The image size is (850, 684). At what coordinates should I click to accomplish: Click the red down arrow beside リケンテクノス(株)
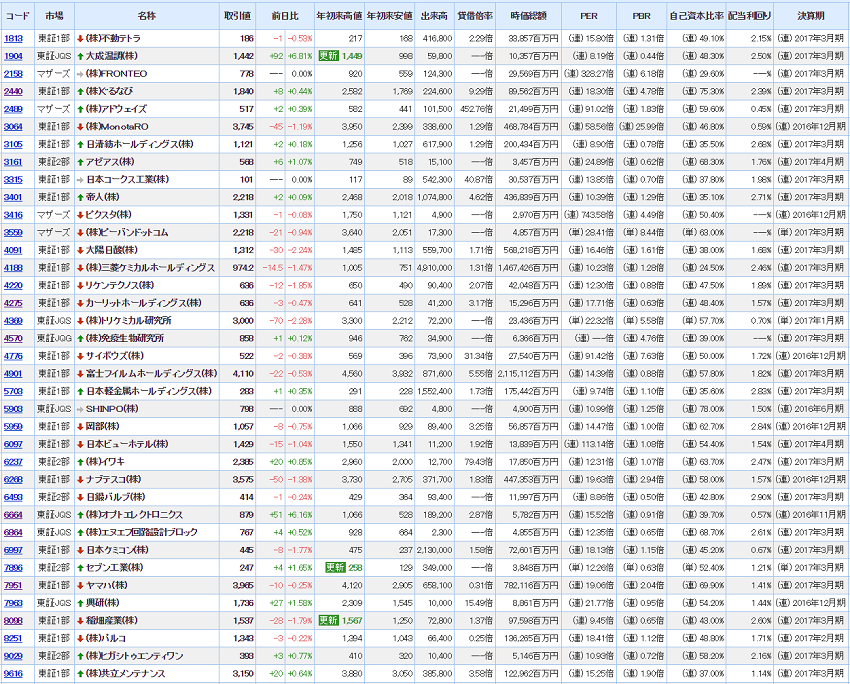tap(80, 285)
